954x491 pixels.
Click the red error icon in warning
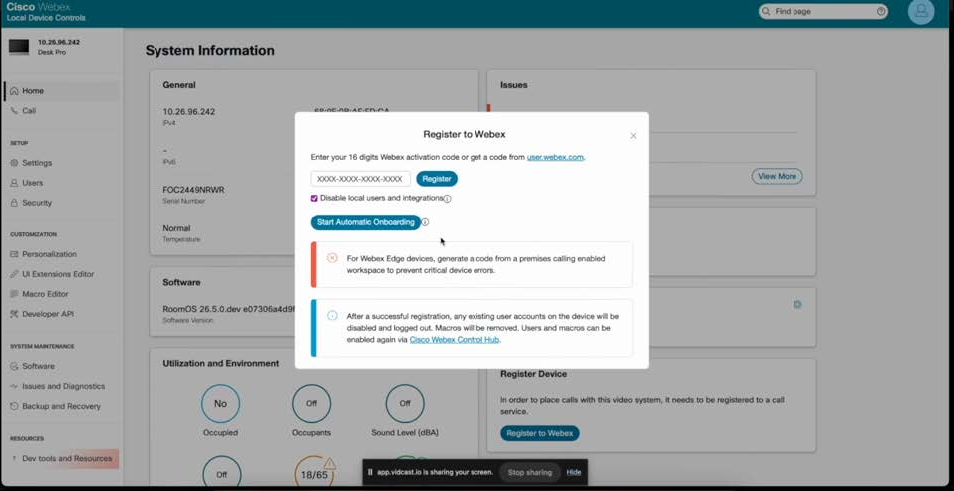[x=332, y=258]
